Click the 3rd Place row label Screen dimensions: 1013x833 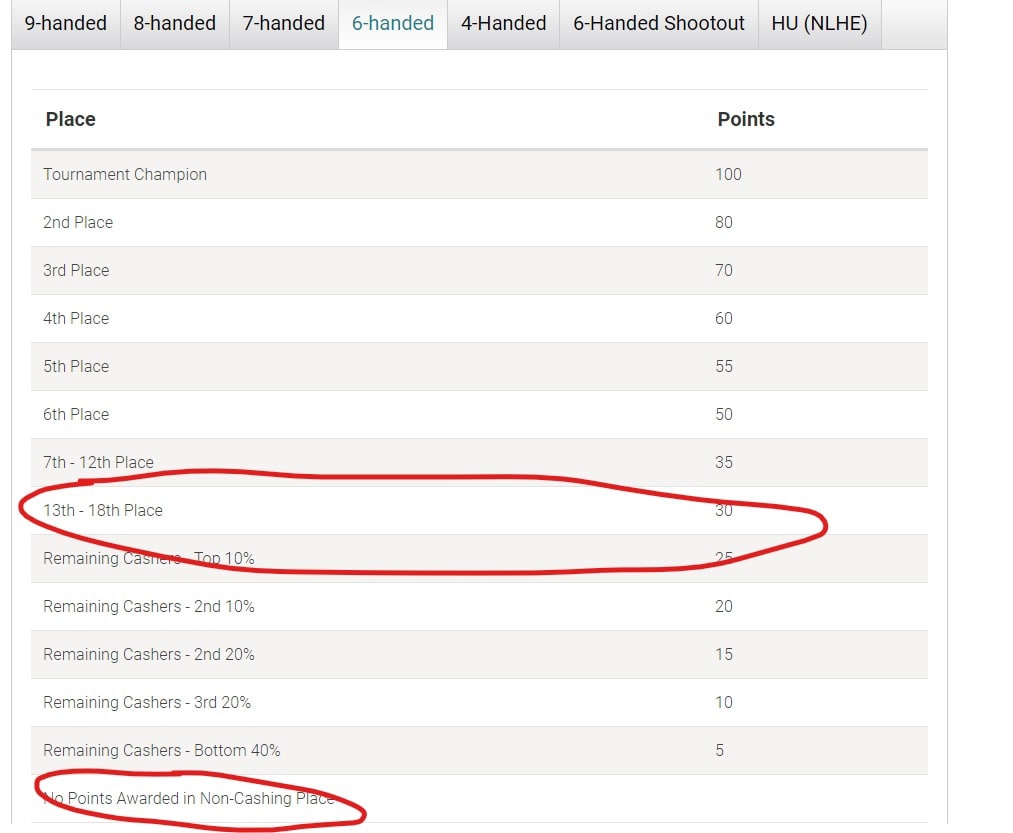click(76, 270)
